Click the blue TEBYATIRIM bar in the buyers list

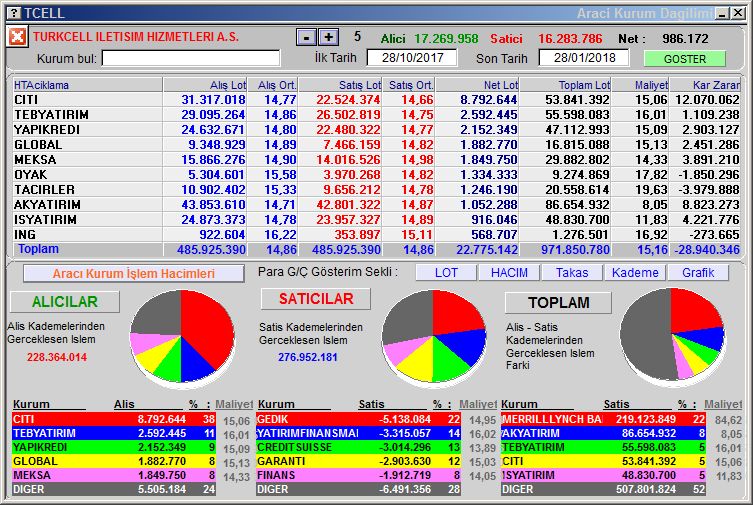(114, 433)
